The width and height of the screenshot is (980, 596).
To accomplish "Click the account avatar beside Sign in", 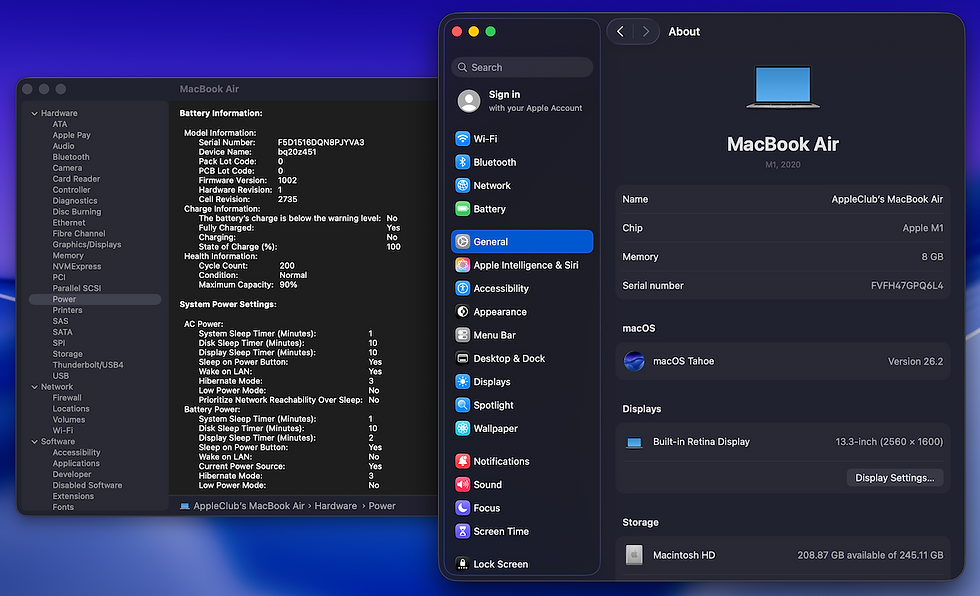I will click(469, 101).
